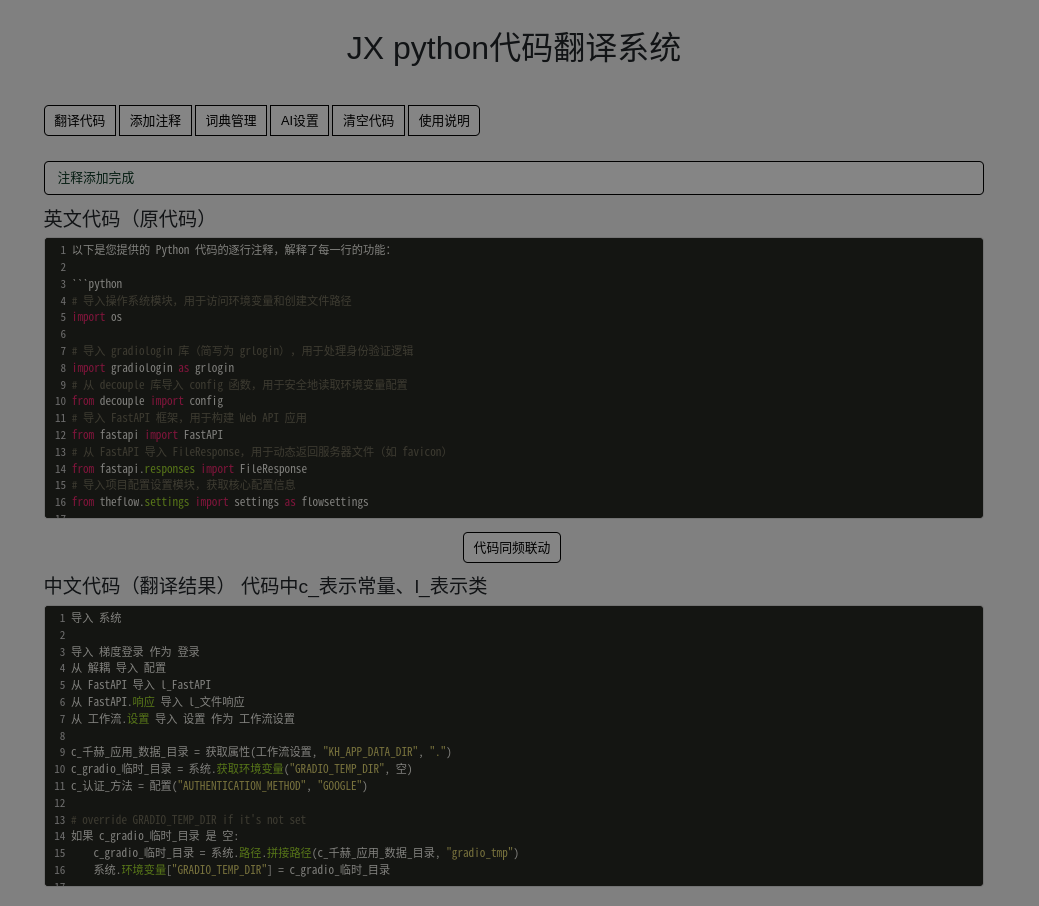Open the AI设置 settings
Image resolution: width=1039 pixels, height=906 pixels.
click(x=299, y=121)
